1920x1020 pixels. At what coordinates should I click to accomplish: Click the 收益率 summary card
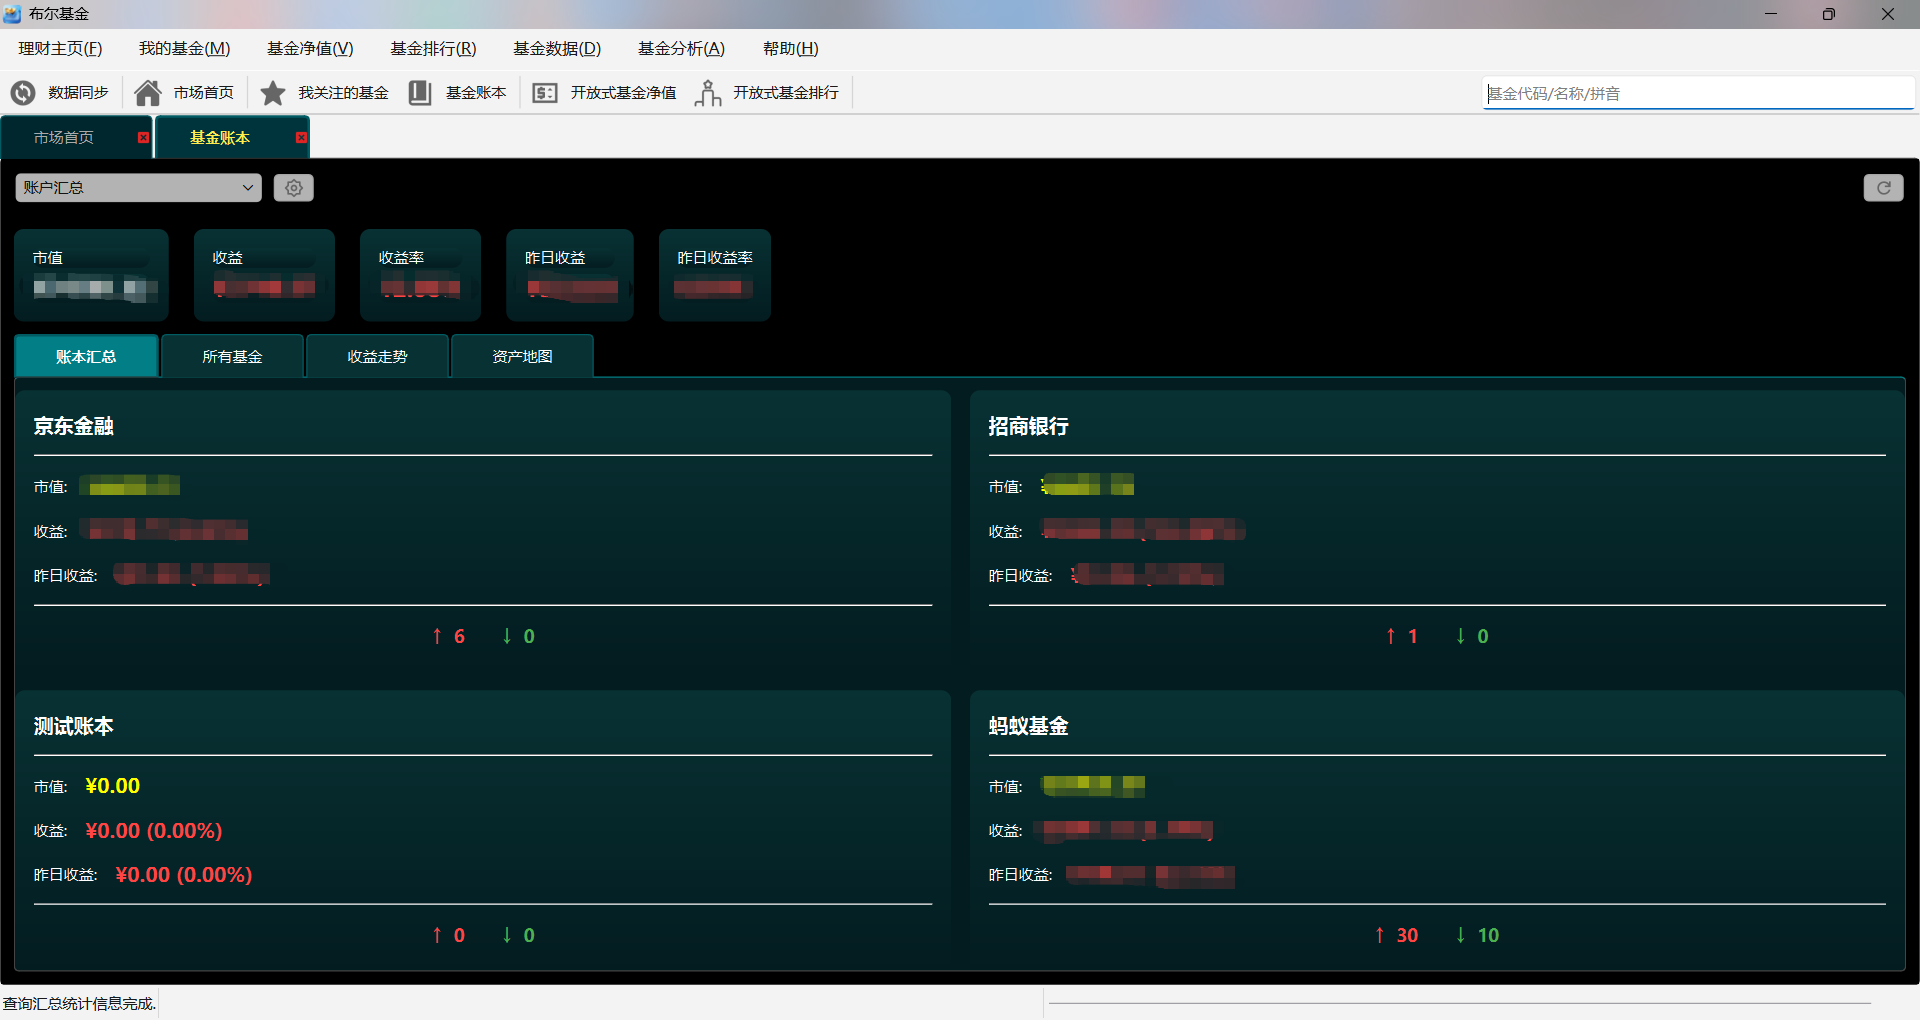click(x=420, y=275)
